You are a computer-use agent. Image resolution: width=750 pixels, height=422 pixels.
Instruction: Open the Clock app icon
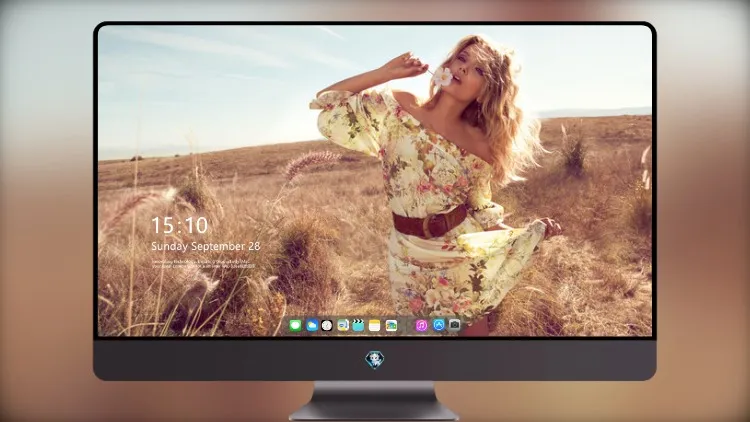click(x=327, y=326)
